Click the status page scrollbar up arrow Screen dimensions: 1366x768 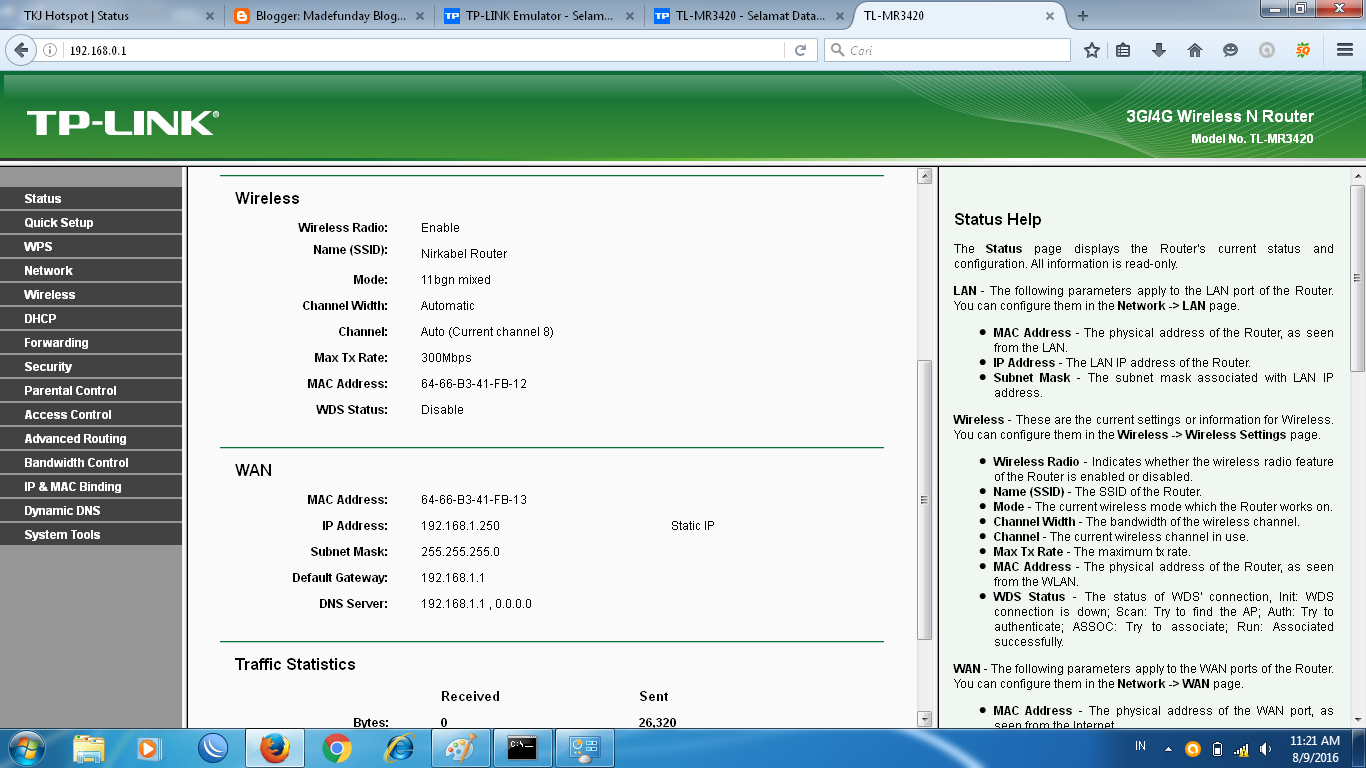point(924,176)
